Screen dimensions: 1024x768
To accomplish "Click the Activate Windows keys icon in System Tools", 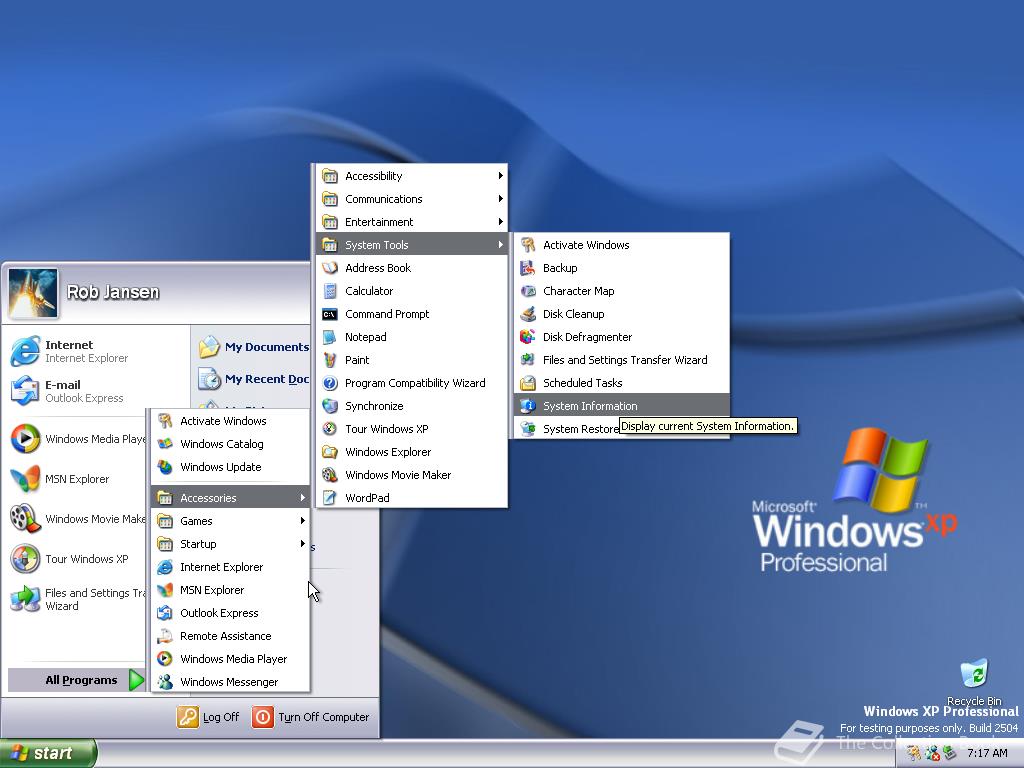I will 528,245.
